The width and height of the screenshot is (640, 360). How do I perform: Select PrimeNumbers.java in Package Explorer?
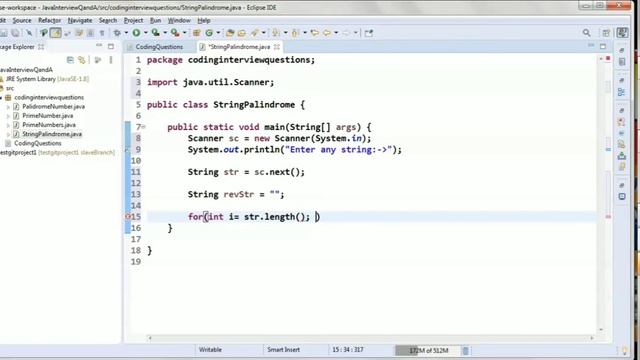(49, 125)
